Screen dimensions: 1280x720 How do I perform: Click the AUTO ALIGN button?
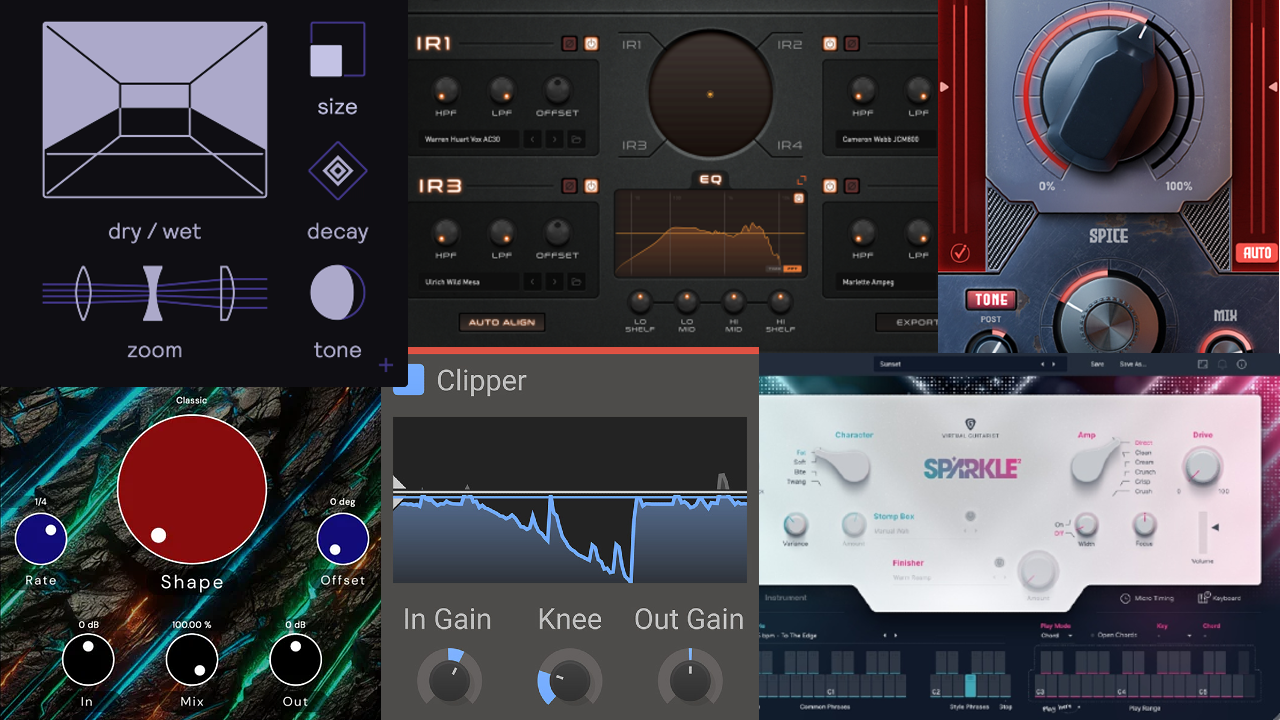[502, 322]
